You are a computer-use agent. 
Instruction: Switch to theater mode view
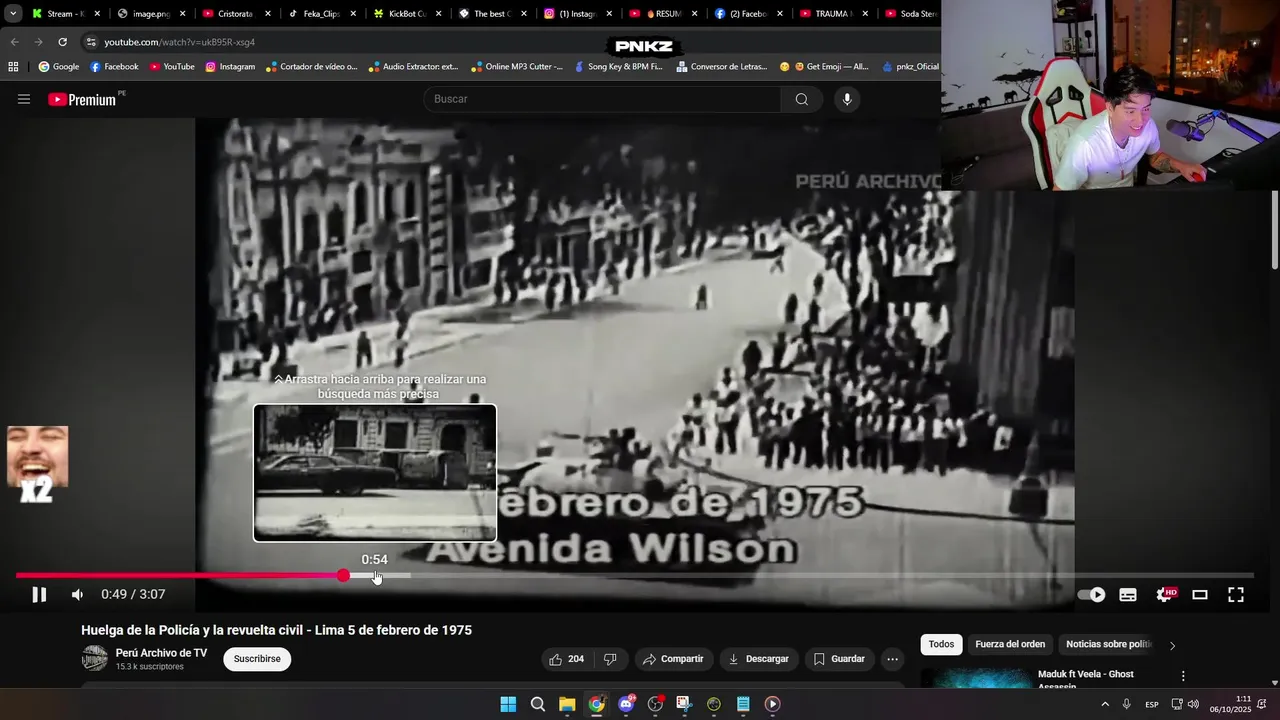(1200, 594)
